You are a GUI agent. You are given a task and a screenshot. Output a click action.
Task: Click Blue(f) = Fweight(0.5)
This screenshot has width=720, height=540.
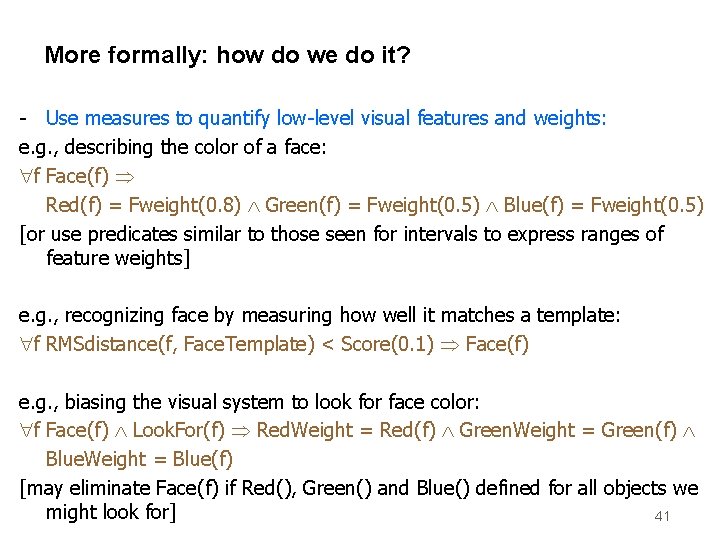pyautogui.click(x=604, y=205)
